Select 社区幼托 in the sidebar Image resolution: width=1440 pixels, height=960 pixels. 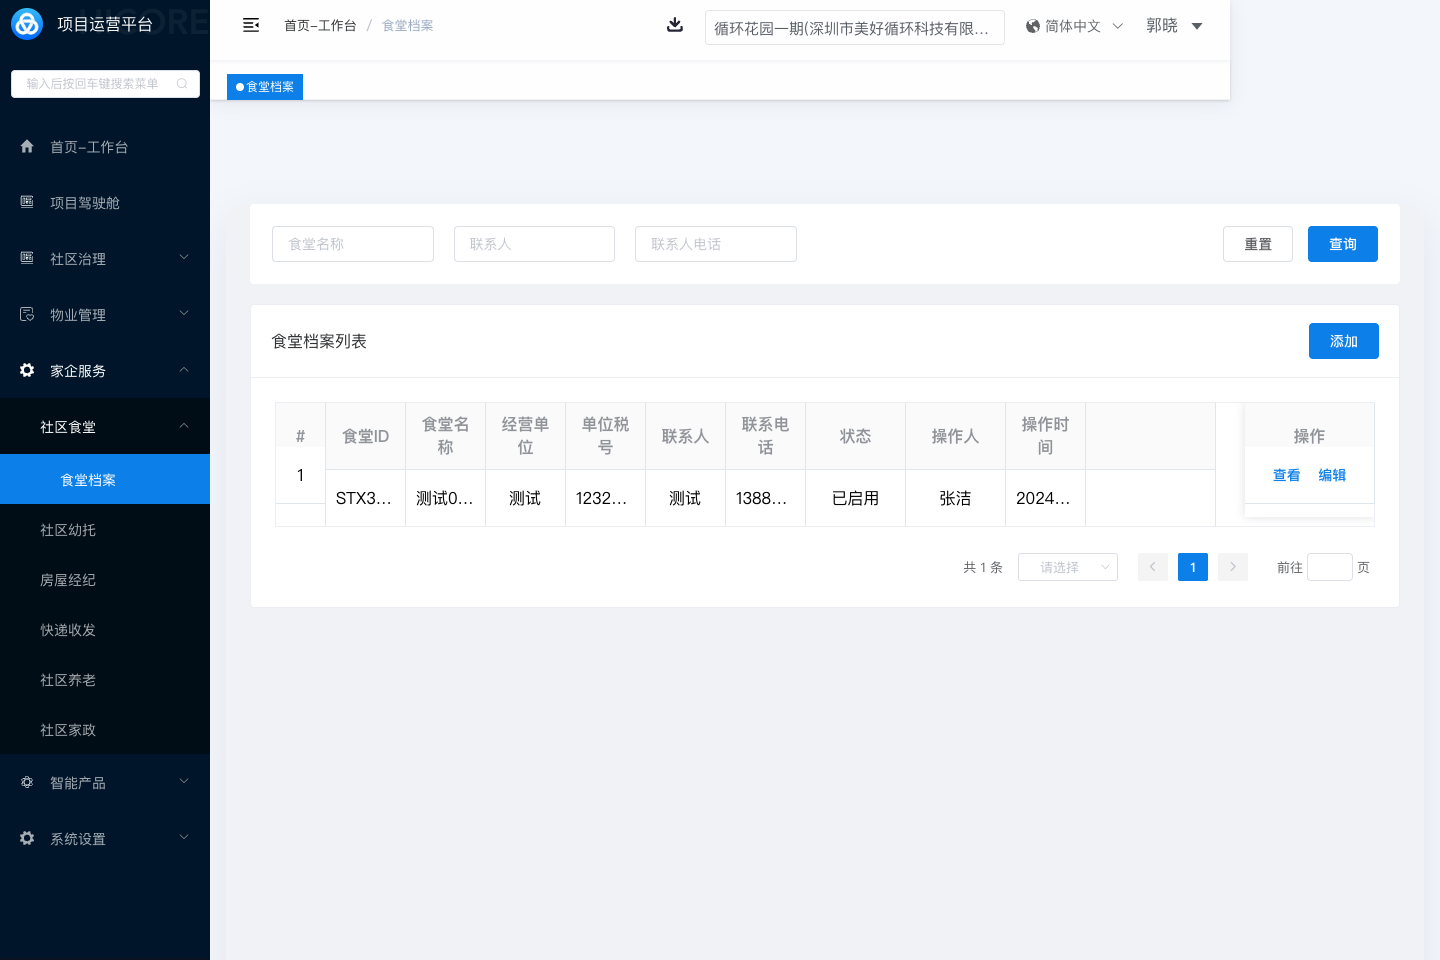coord(68,530)
